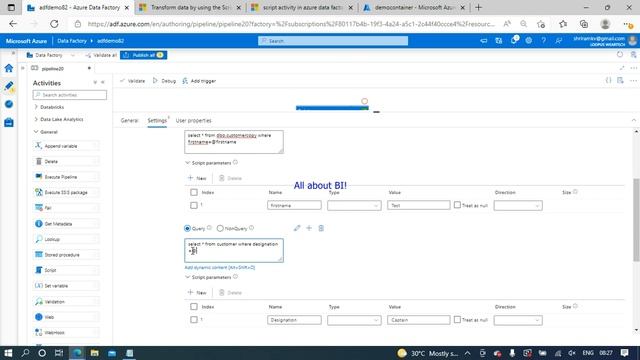Viewport: 640px width, 360px height.
Task: Toggle select-all checkbox in upper parameters header
Action: click(x=194, y=192)
